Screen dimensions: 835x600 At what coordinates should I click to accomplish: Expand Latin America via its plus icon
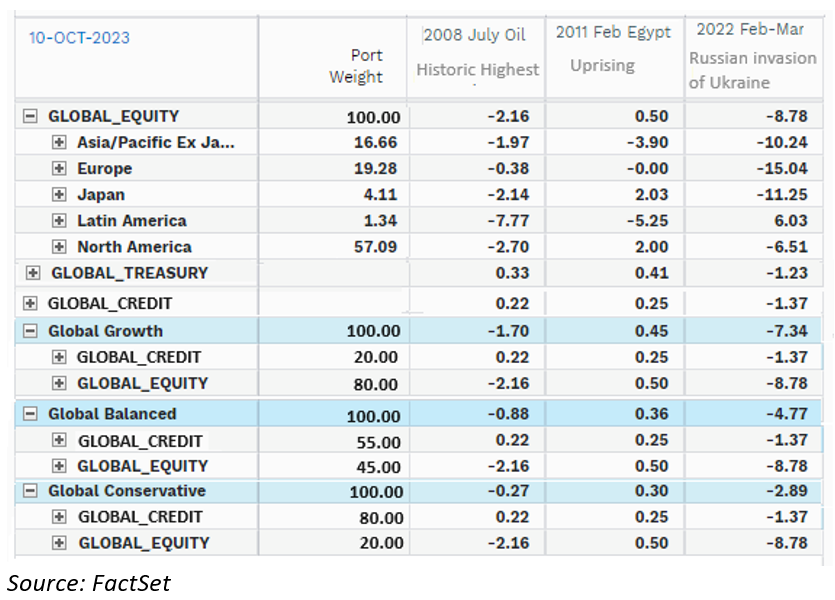58,220
